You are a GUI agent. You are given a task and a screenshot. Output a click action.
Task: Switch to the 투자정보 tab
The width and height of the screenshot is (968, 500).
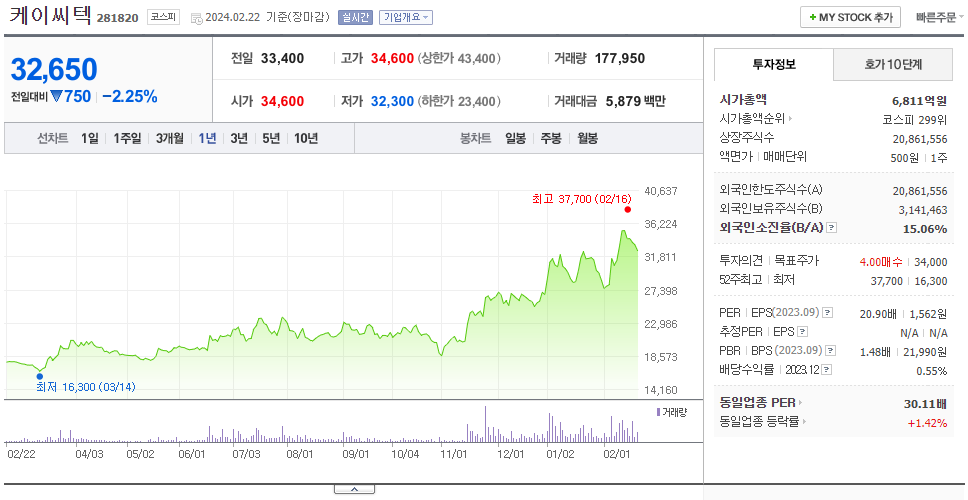774,64
